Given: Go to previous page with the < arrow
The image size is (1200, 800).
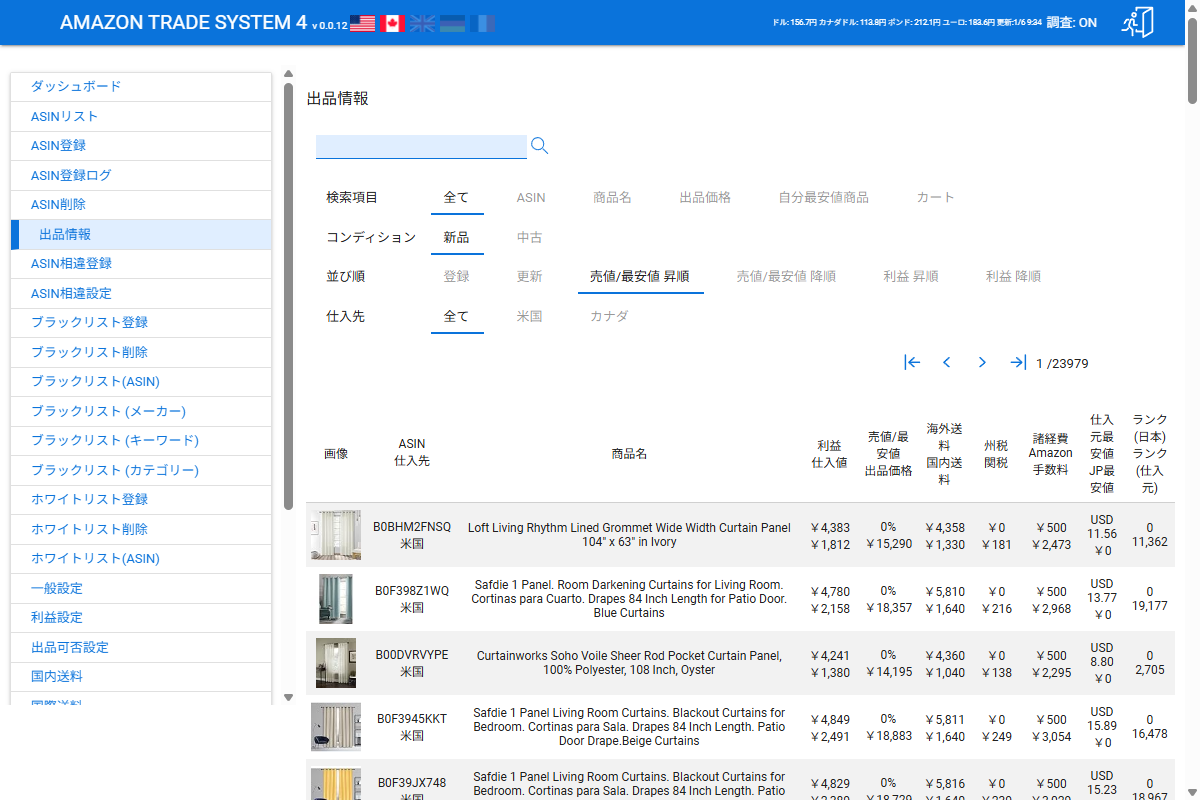Looking at the screenshot, I should click(946, 362).
